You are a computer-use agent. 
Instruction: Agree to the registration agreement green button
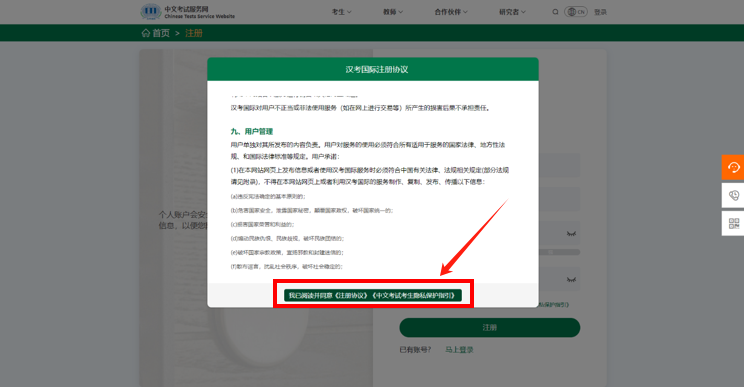click(372, 295)
